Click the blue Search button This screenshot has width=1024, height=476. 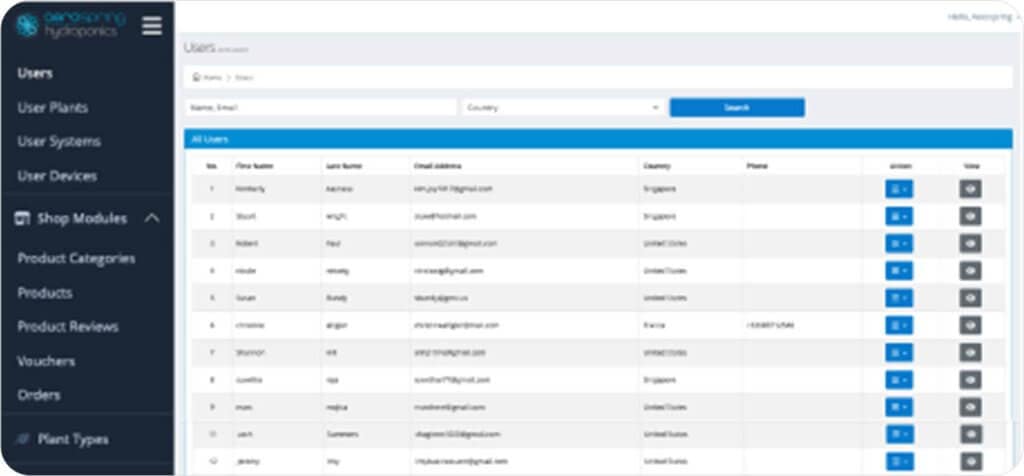(737, 108)
